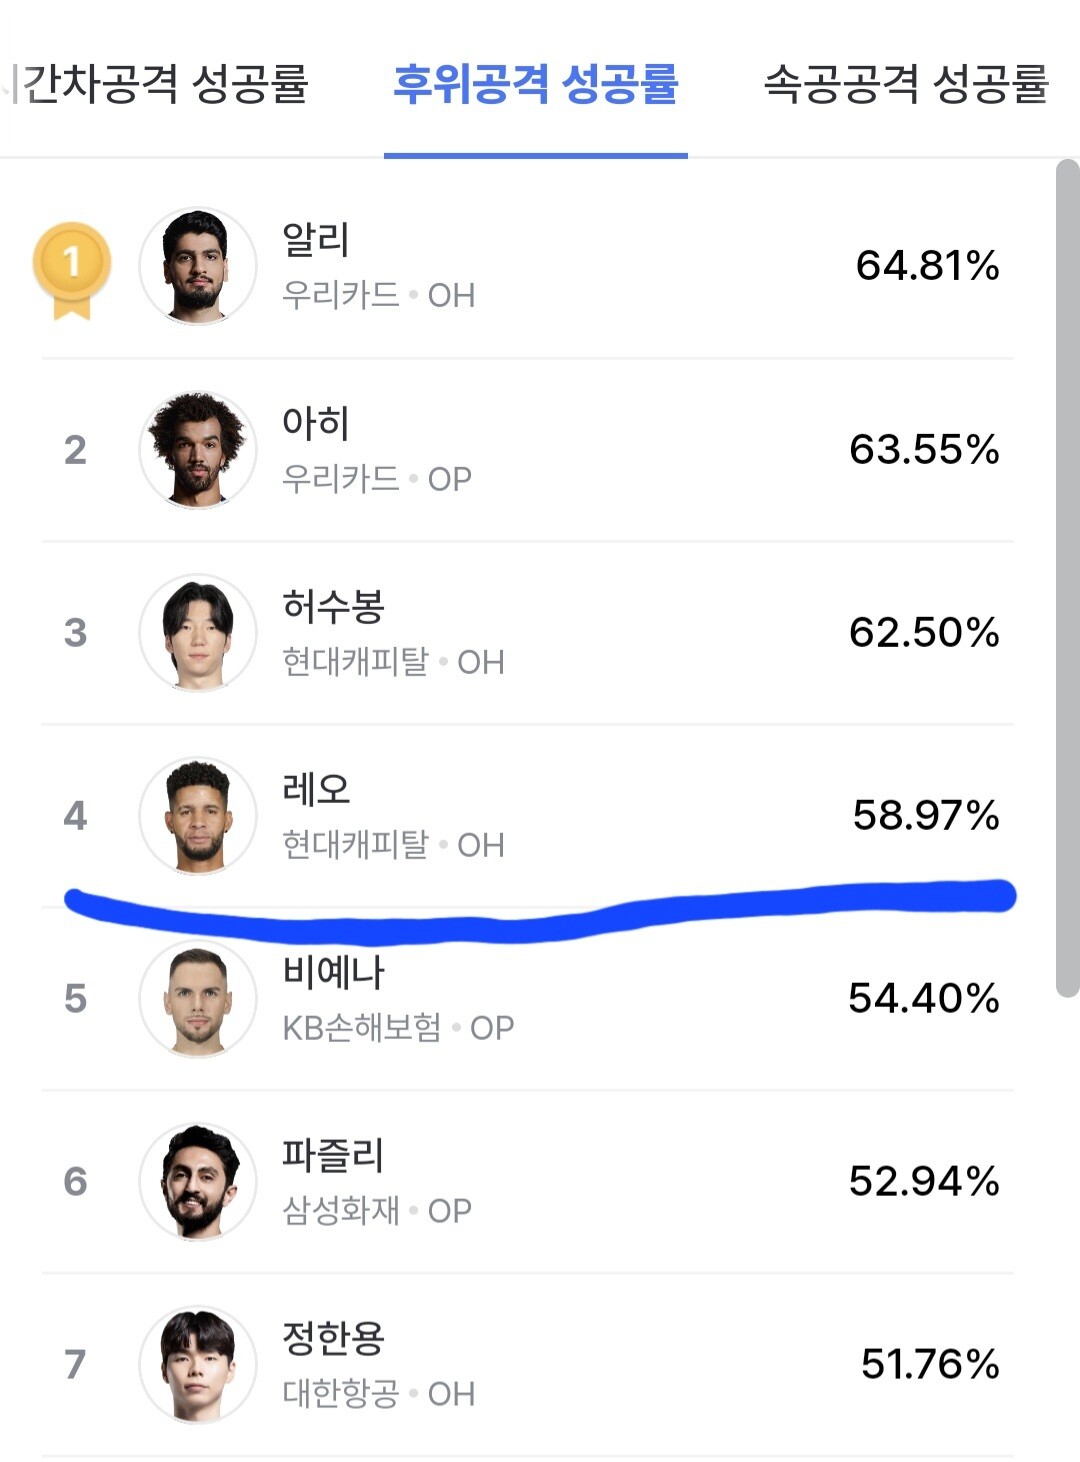This screenshot has width=1080, height=1462.
Task: Open 레오's player photo
Action: click(198, 816)
